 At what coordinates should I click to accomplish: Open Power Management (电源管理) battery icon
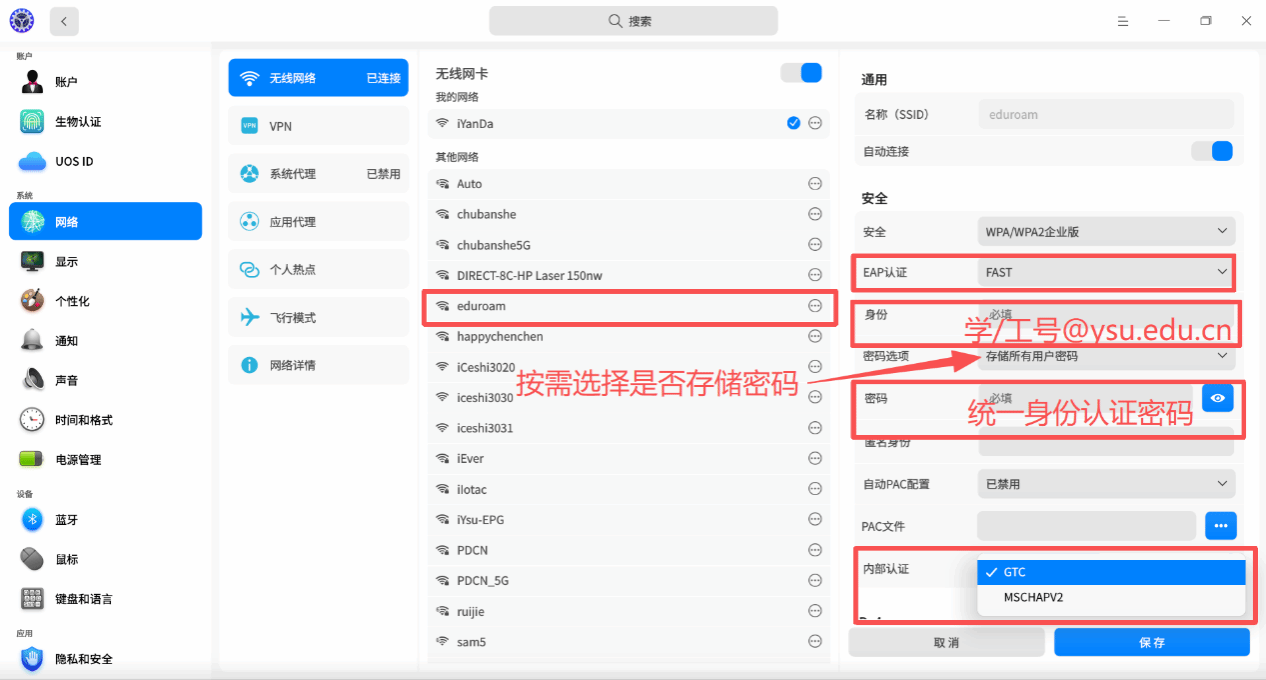click(32, 460)
